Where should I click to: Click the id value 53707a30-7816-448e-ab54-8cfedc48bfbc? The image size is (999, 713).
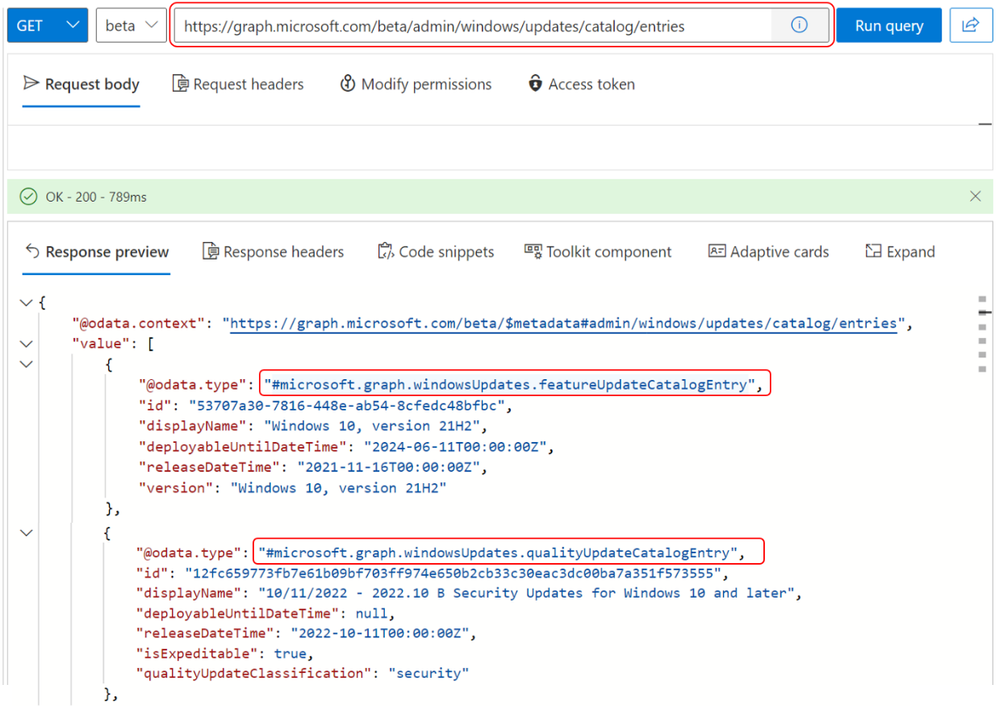point(347,405)
